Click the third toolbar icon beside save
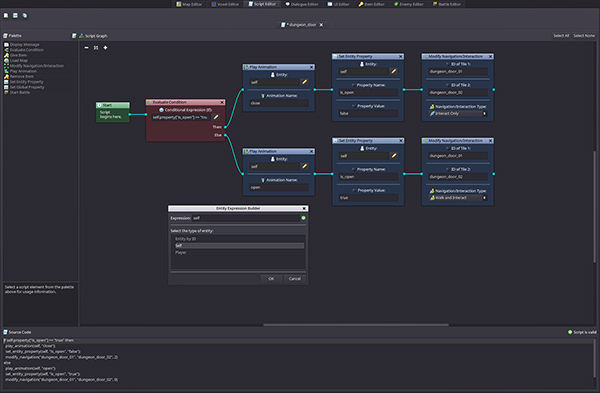This screenshot has height=393, width=600. pos(25,15)
